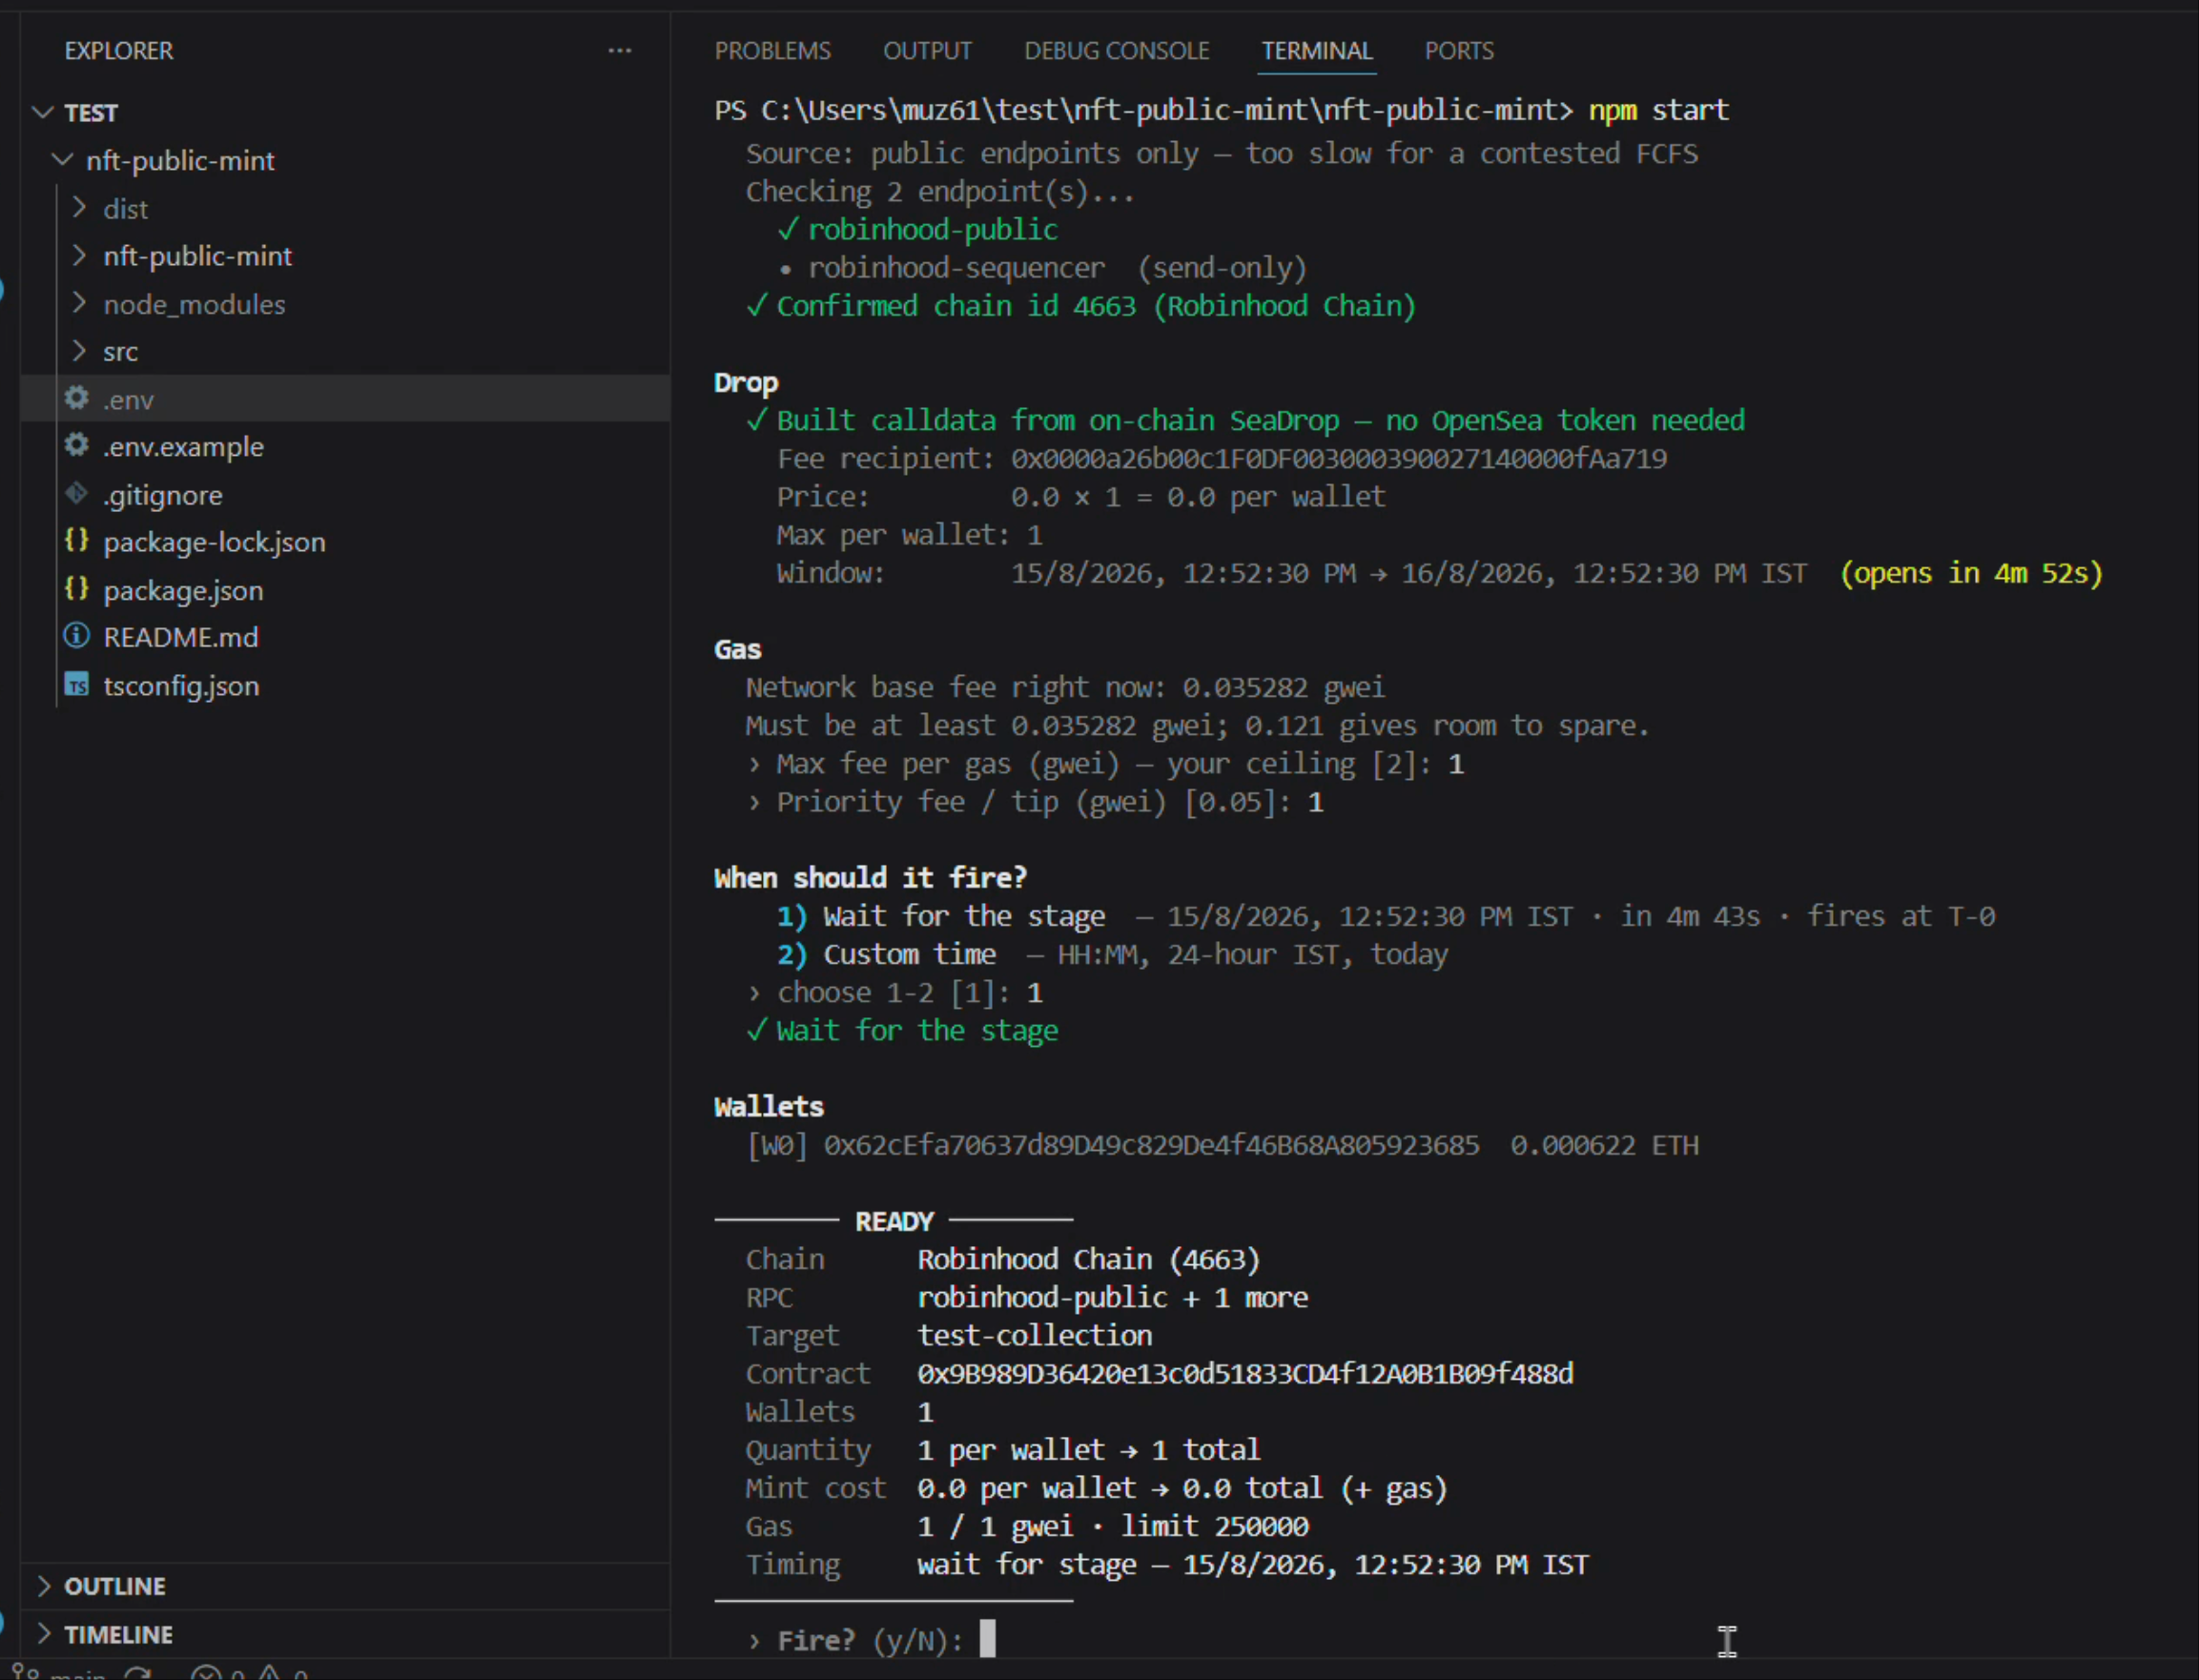Click the 'Priority fee / tip (gwei)' prompt line
Screen dimensions: 2199x1680
pos(1035,802)
